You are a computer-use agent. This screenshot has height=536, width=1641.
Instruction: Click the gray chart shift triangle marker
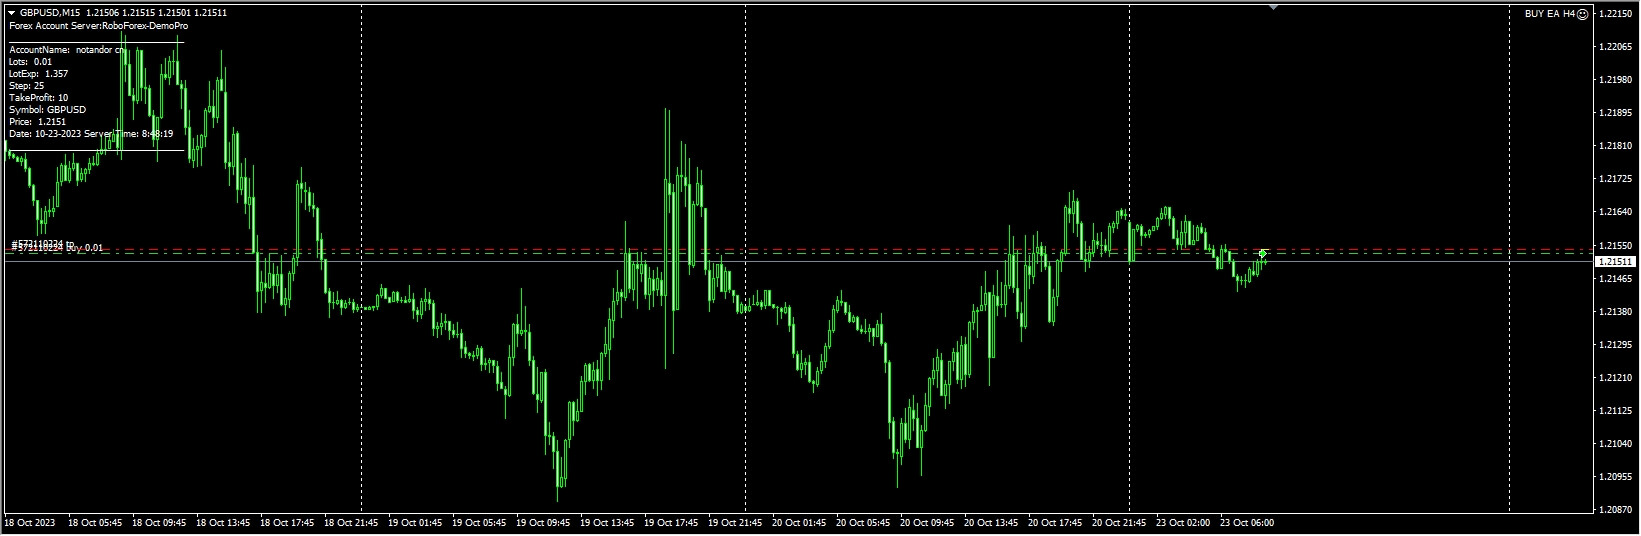(1273, 7)
